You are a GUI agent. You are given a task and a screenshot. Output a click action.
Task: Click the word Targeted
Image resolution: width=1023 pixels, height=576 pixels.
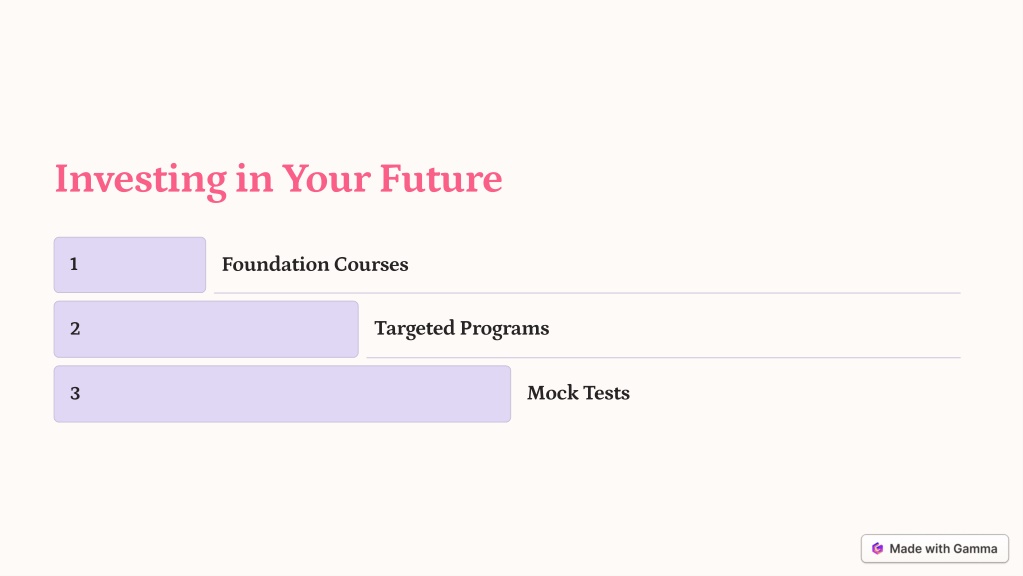tap(414, 329)
